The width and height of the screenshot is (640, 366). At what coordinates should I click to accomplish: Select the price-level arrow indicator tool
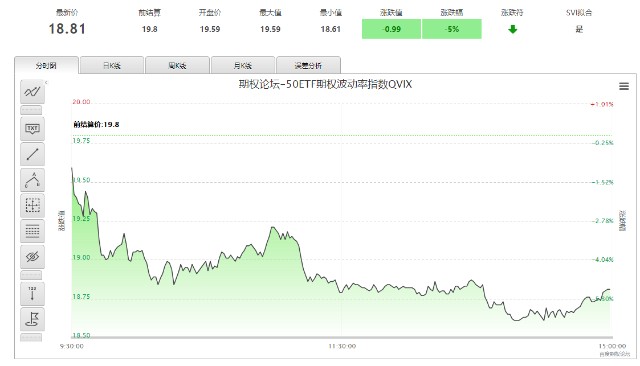tap(32, 294)
